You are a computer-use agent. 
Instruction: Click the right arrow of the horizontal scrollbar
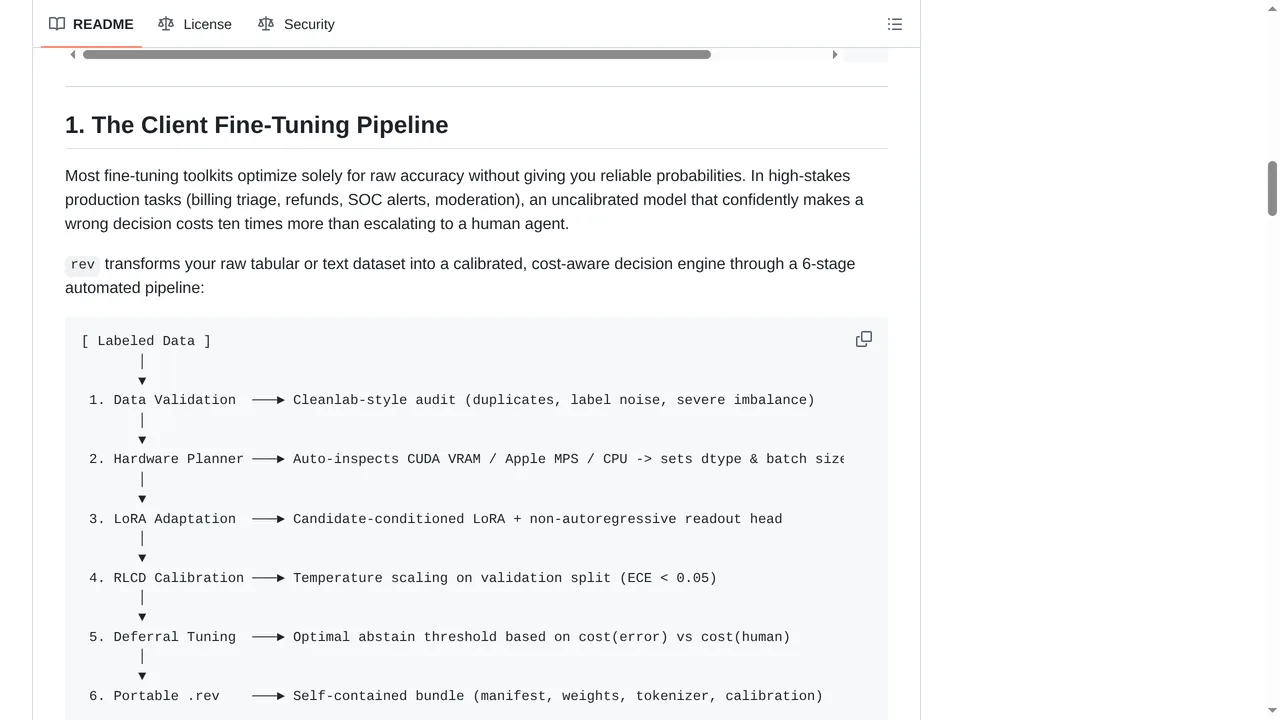(835, 55)
